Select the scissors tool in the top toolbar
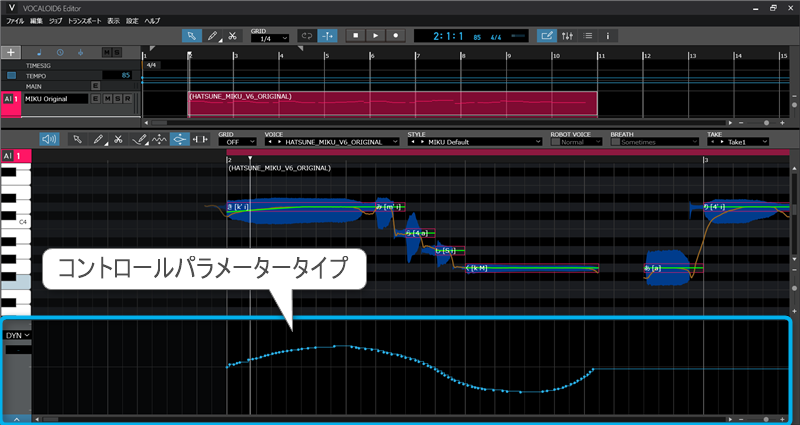 [232, 36]
